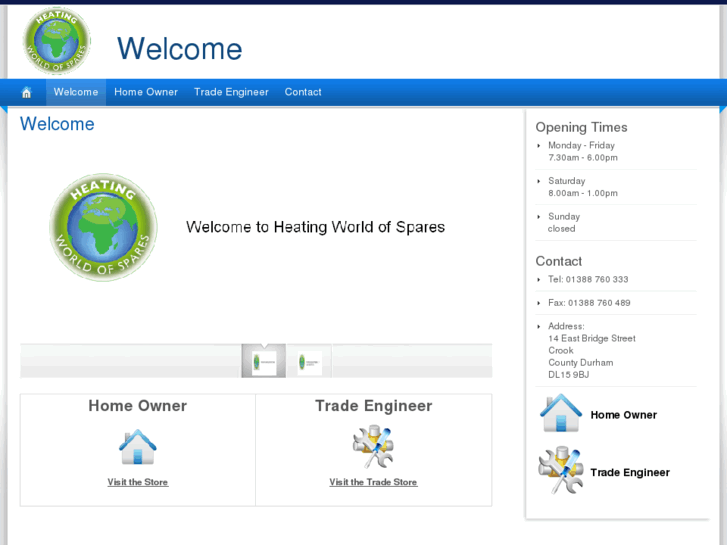Click the County Durham address line
The image size is (727, 545).
pos(580,363)
